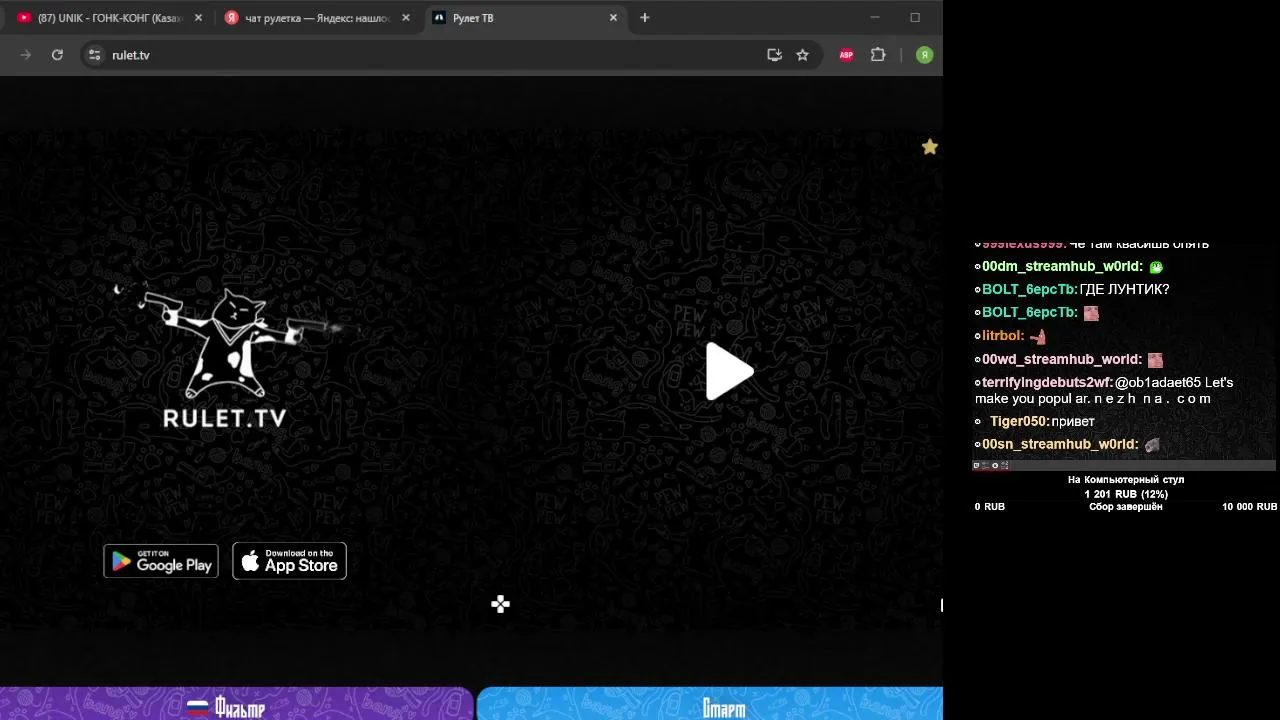
Task: Open the Google Play download badge
Action: (x=161, y=561)
